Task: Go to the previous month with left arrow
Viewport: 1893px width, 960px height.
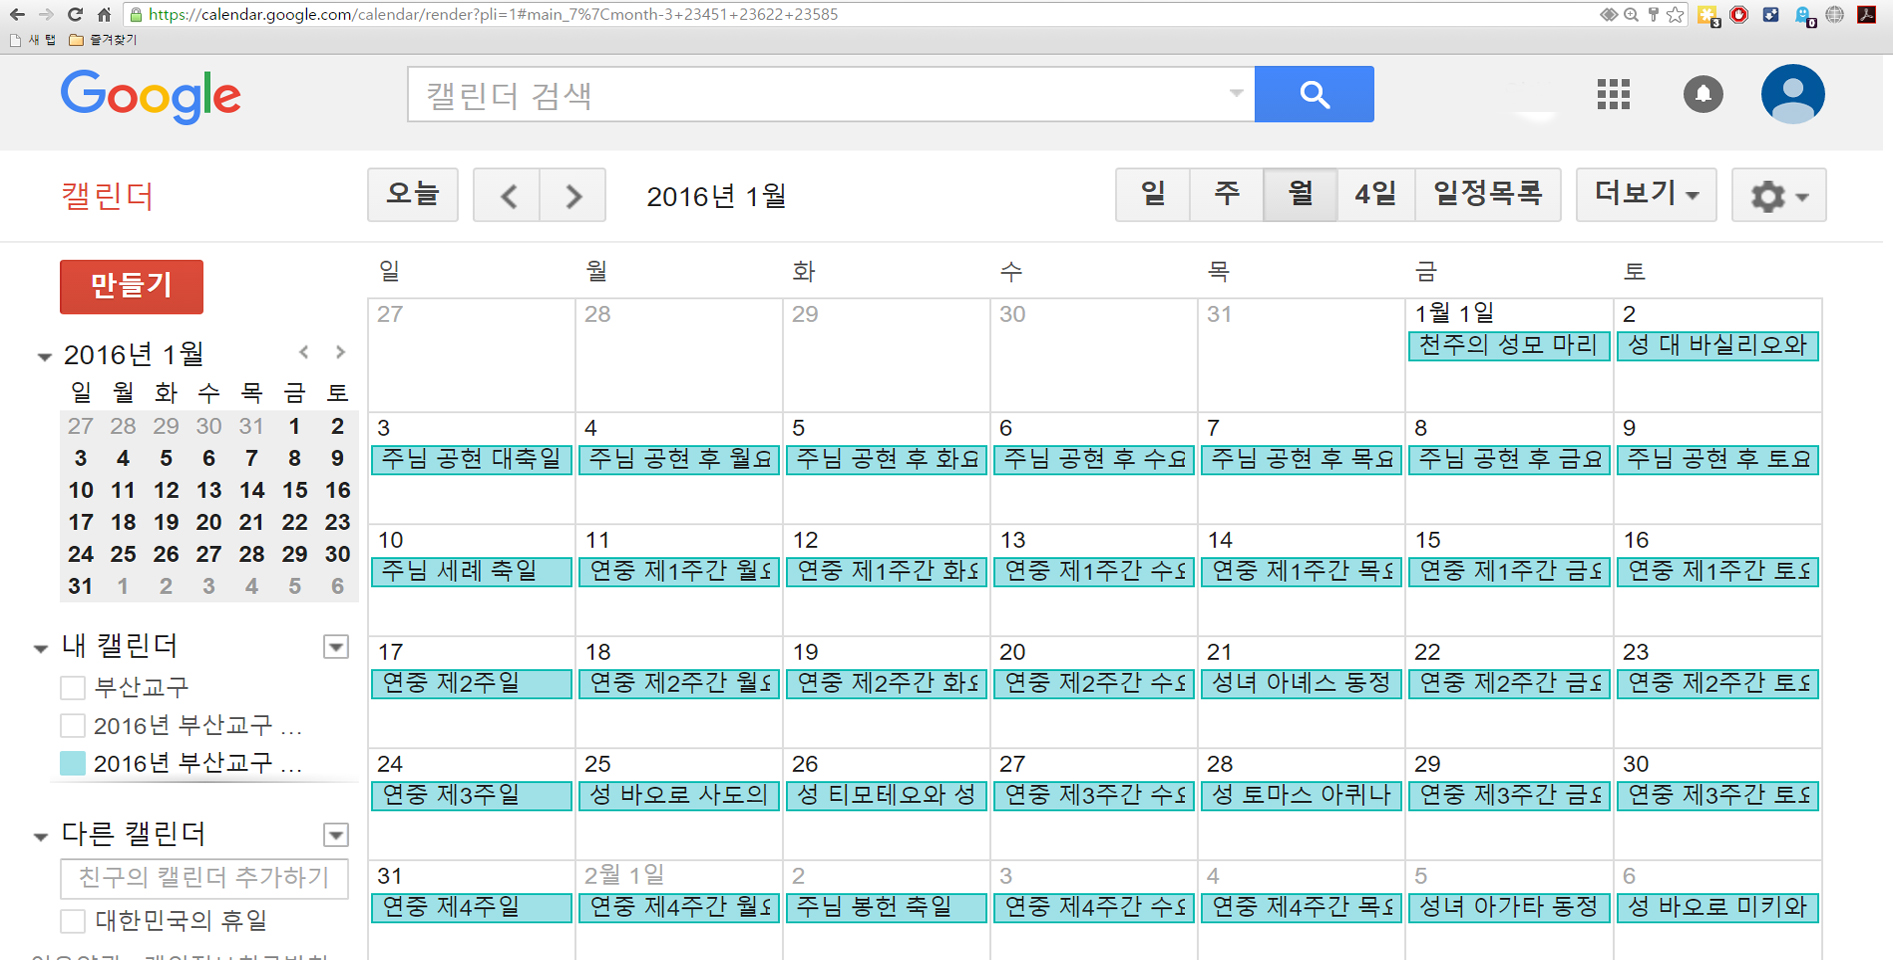Action: pos(507,196)
